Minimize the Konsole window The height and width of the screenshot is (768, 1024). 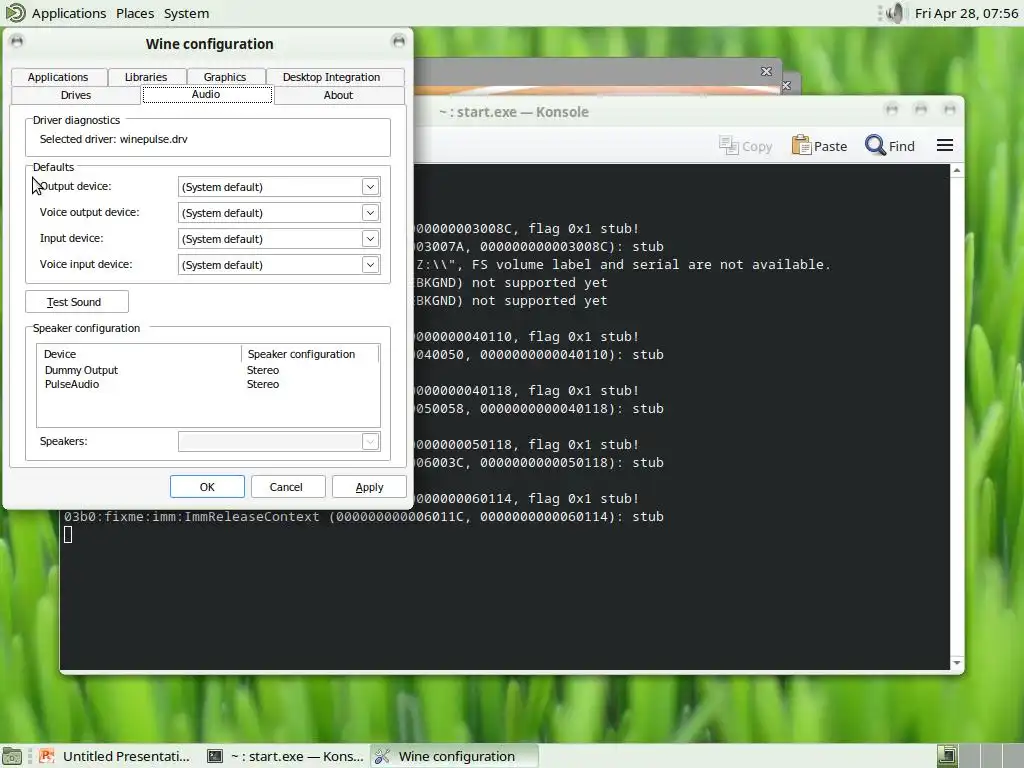pyautogui.click(x=891, y=110)
